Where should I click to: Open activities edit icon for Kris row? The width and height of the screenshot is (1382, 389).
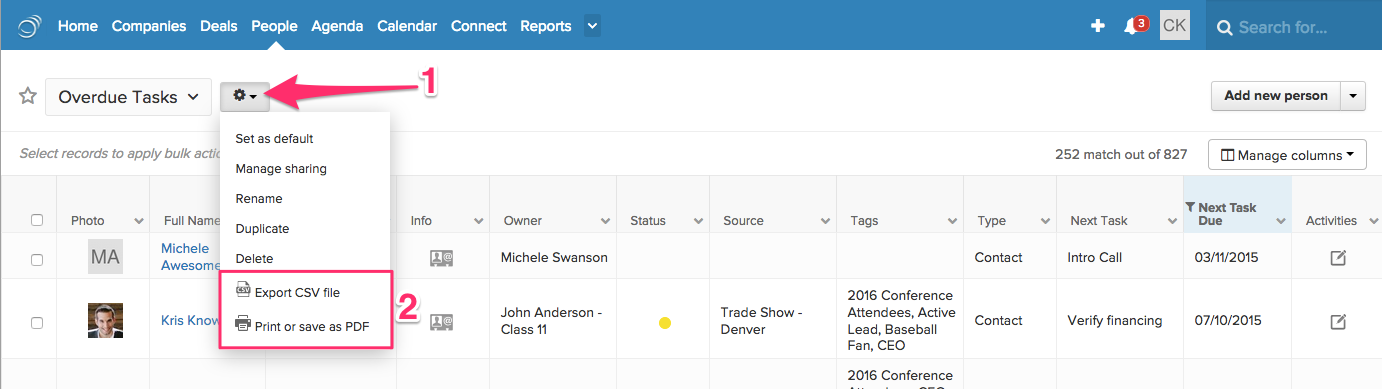tap(1338, 321)
